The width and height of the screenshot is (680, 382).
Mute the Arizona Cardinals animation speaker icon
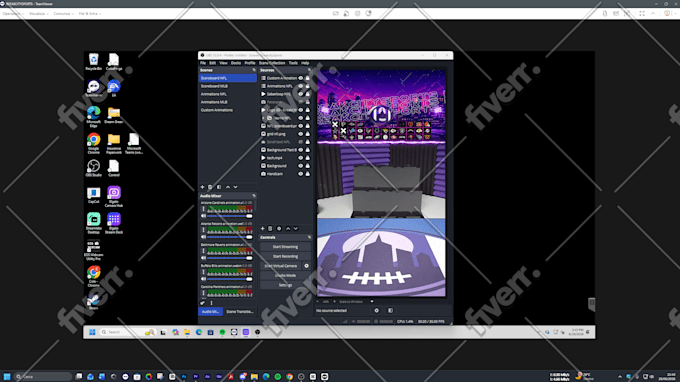[203, 216]
